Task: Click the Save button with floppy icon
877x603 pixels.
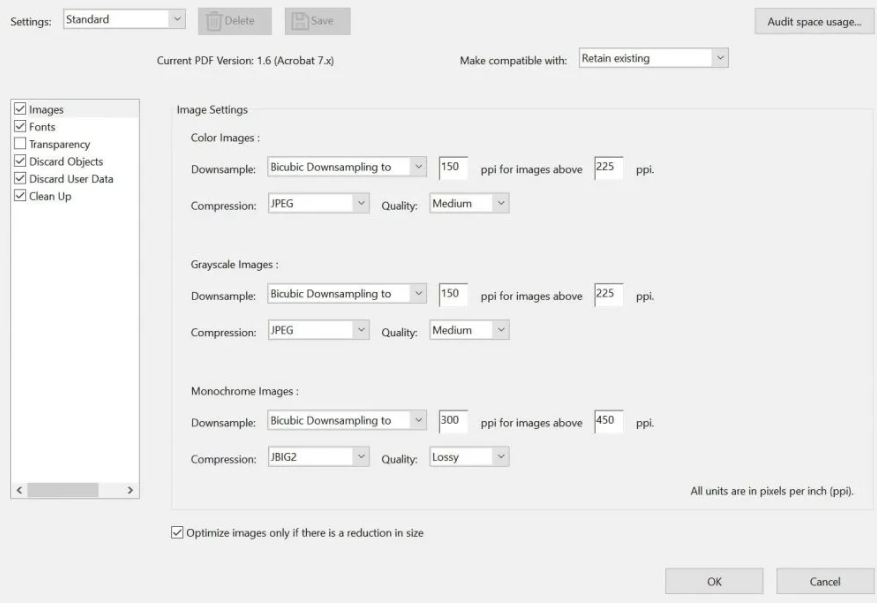Action: tap(318, 21)
